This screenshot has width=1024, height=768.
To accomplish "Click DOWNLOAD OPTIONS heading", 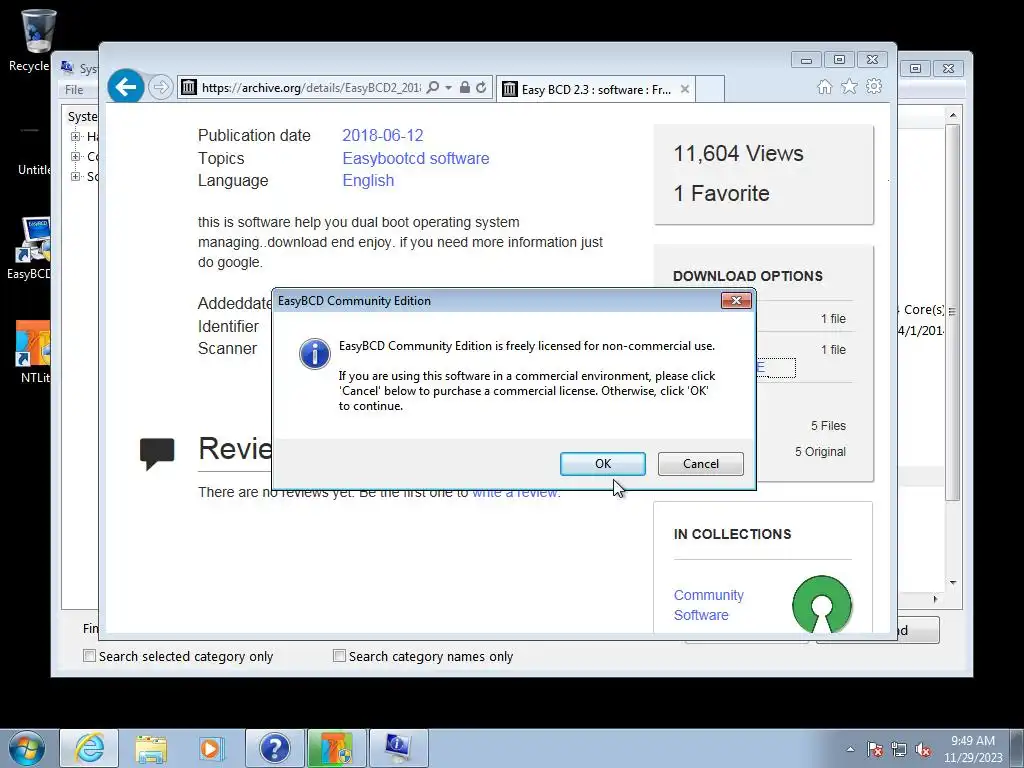I will [748, 276].
